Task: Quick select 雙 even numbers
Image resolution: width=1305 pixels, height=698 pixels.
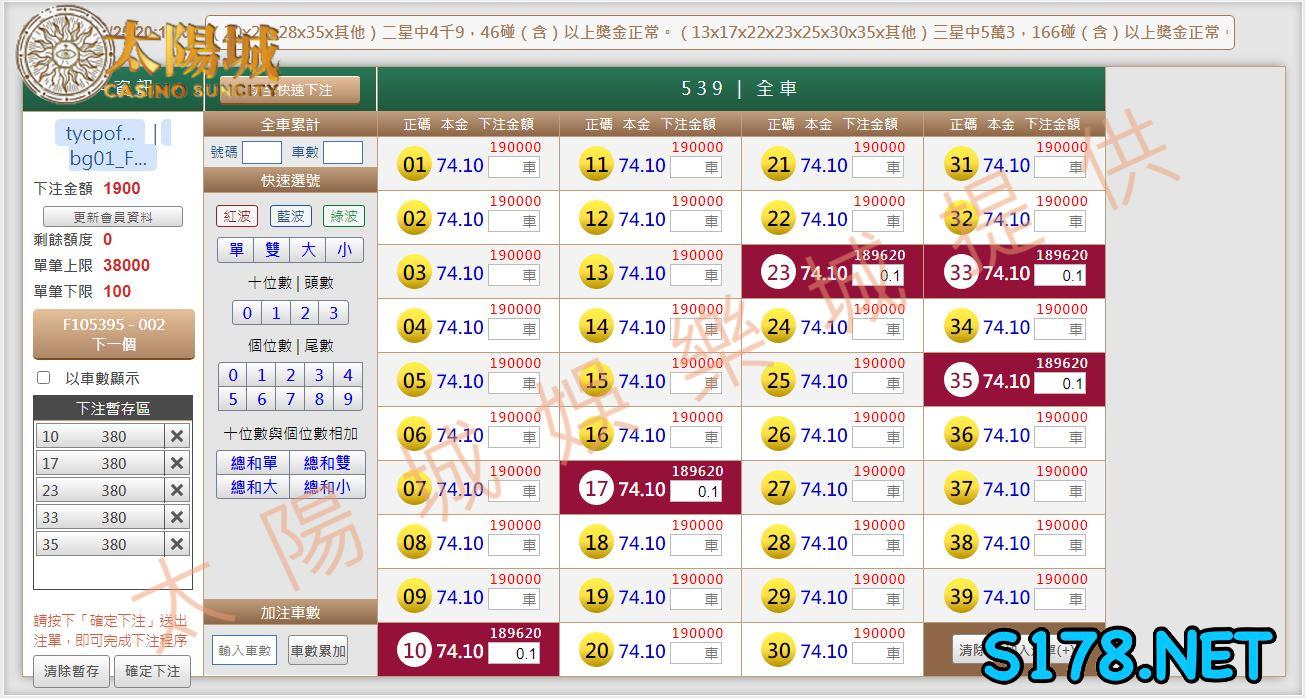Action: coord(272,250)
